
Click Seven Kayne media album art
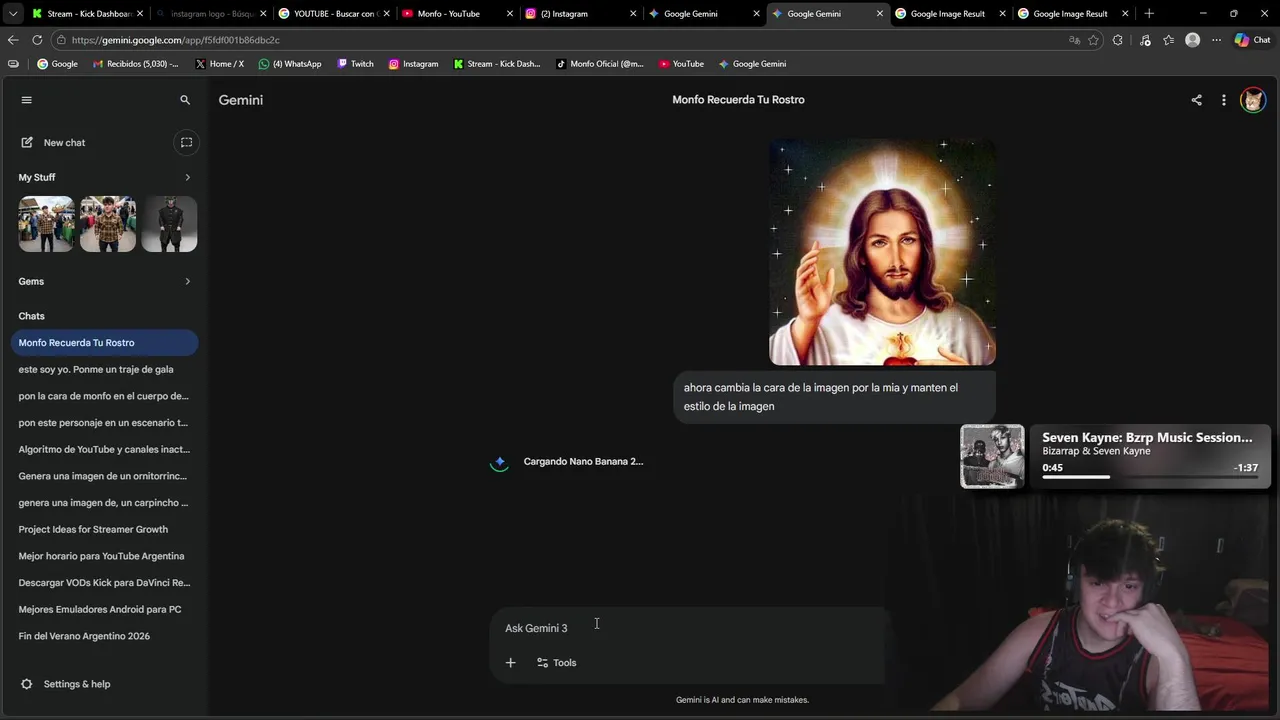992,456
